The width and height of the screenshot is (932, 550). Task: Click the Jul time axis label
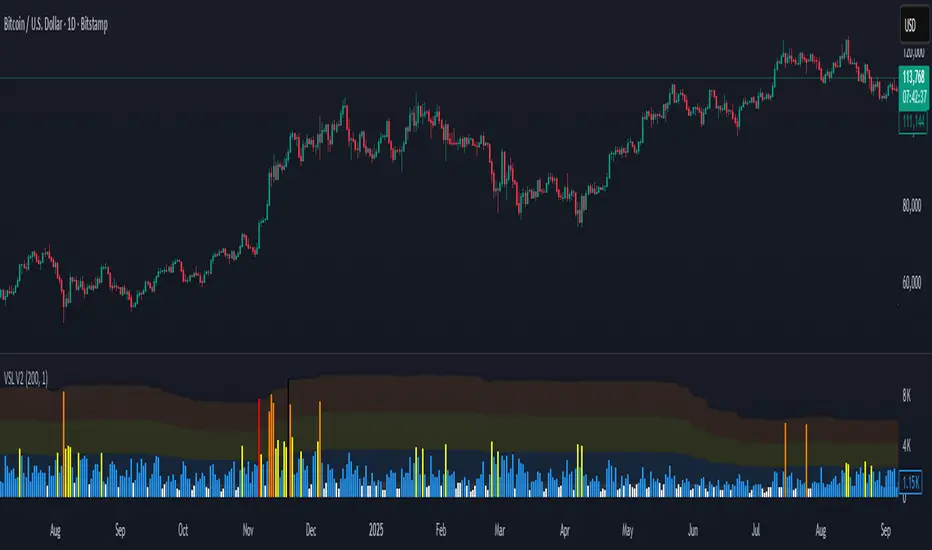pos(755,530)
